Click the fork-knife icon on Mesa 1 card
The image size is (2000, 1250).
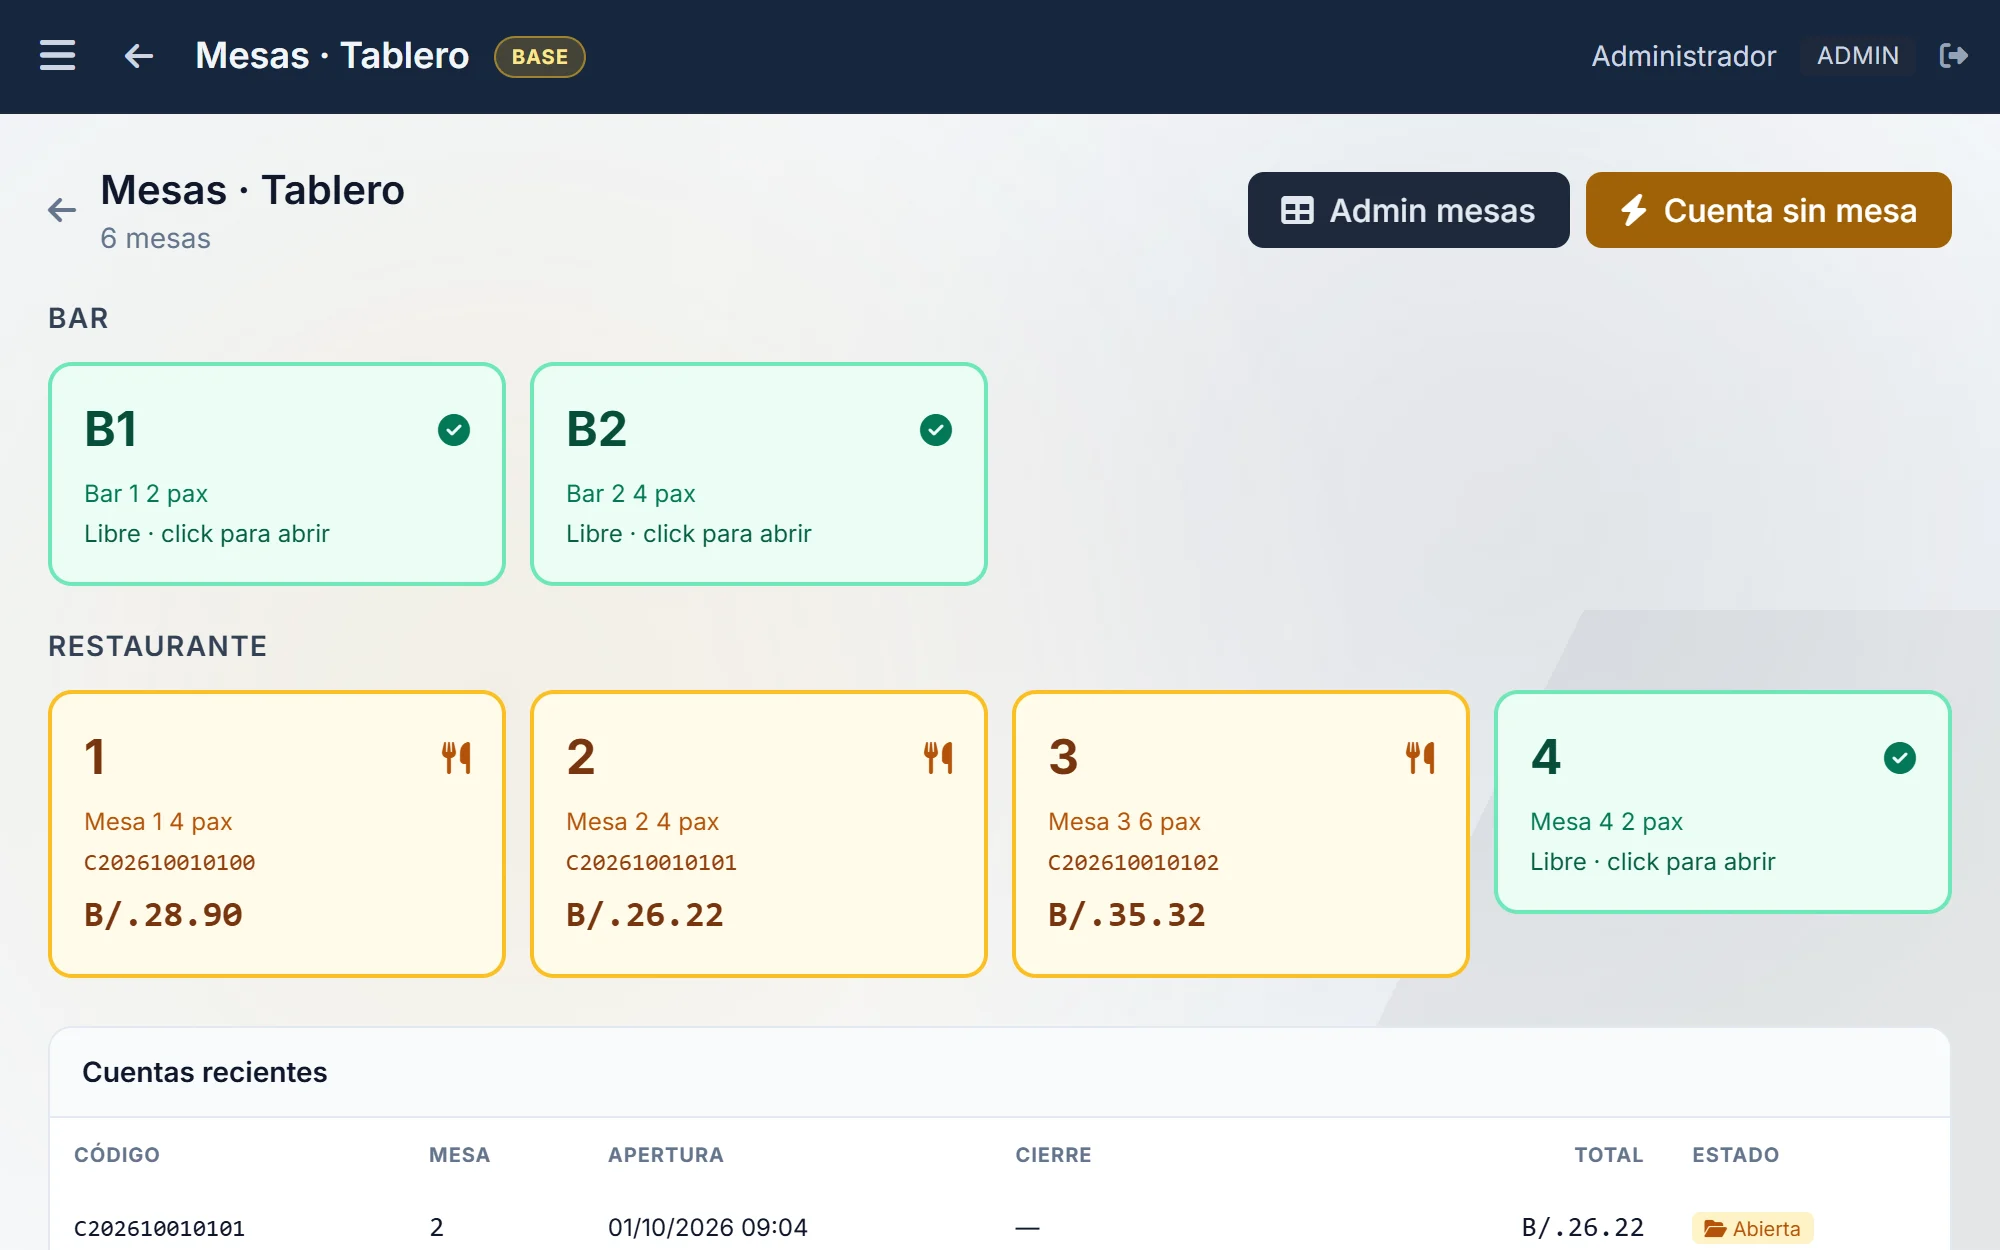456,758
